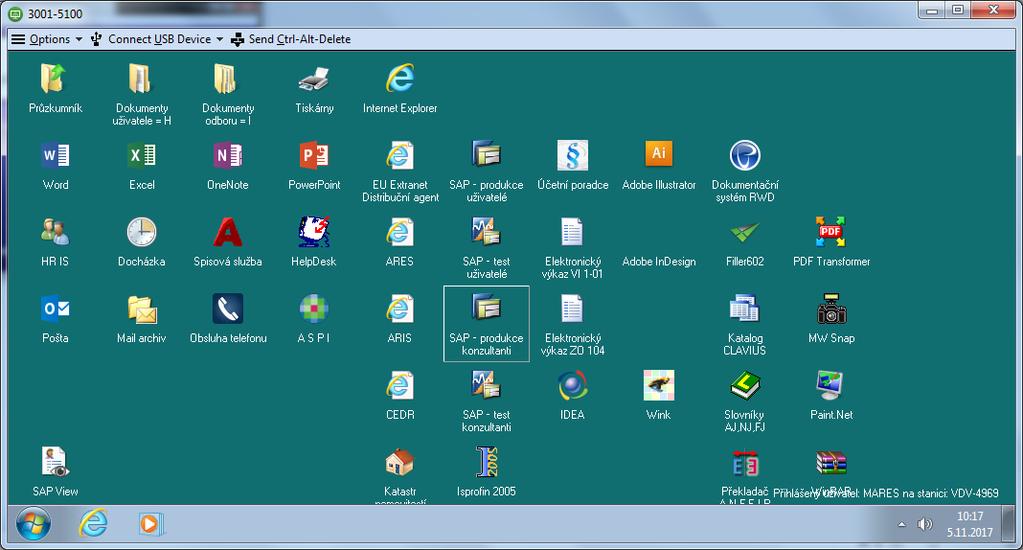Open Windows Media Player taskbar icon
The image size is (1023, 550).
(150, 524)
